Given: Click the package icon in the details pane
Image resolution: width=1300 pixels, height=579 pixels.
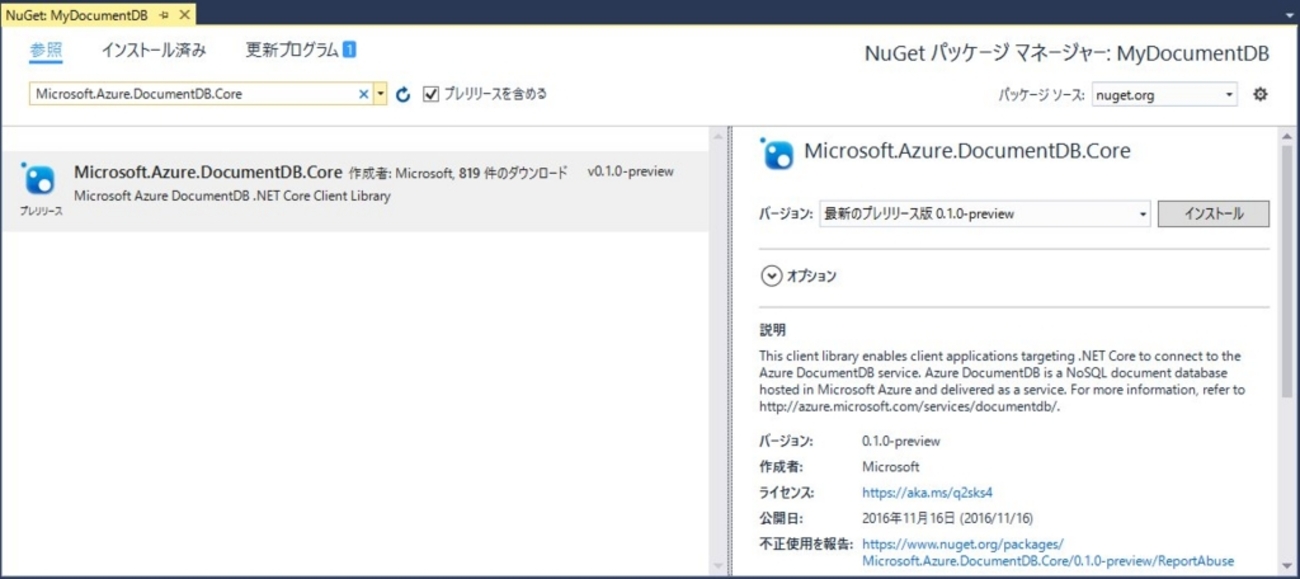Looking at the screenshot, I should click(776, 152).
